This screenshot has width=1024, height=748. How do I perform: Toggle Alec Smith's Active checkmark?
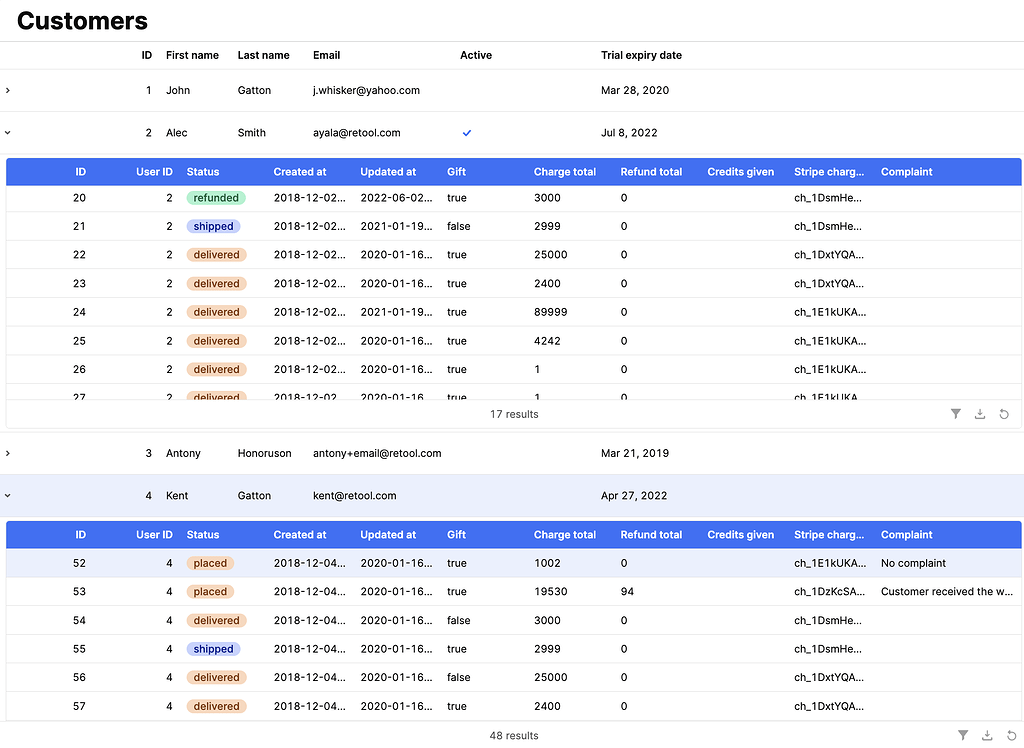(x=466, y=132)
